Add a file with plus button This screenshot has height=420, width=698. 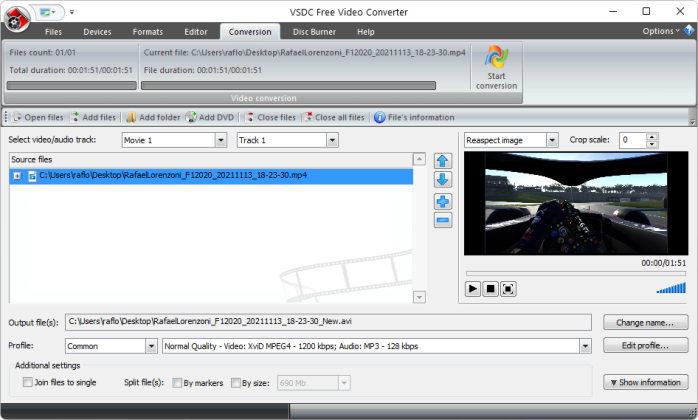tap(443, 202)
